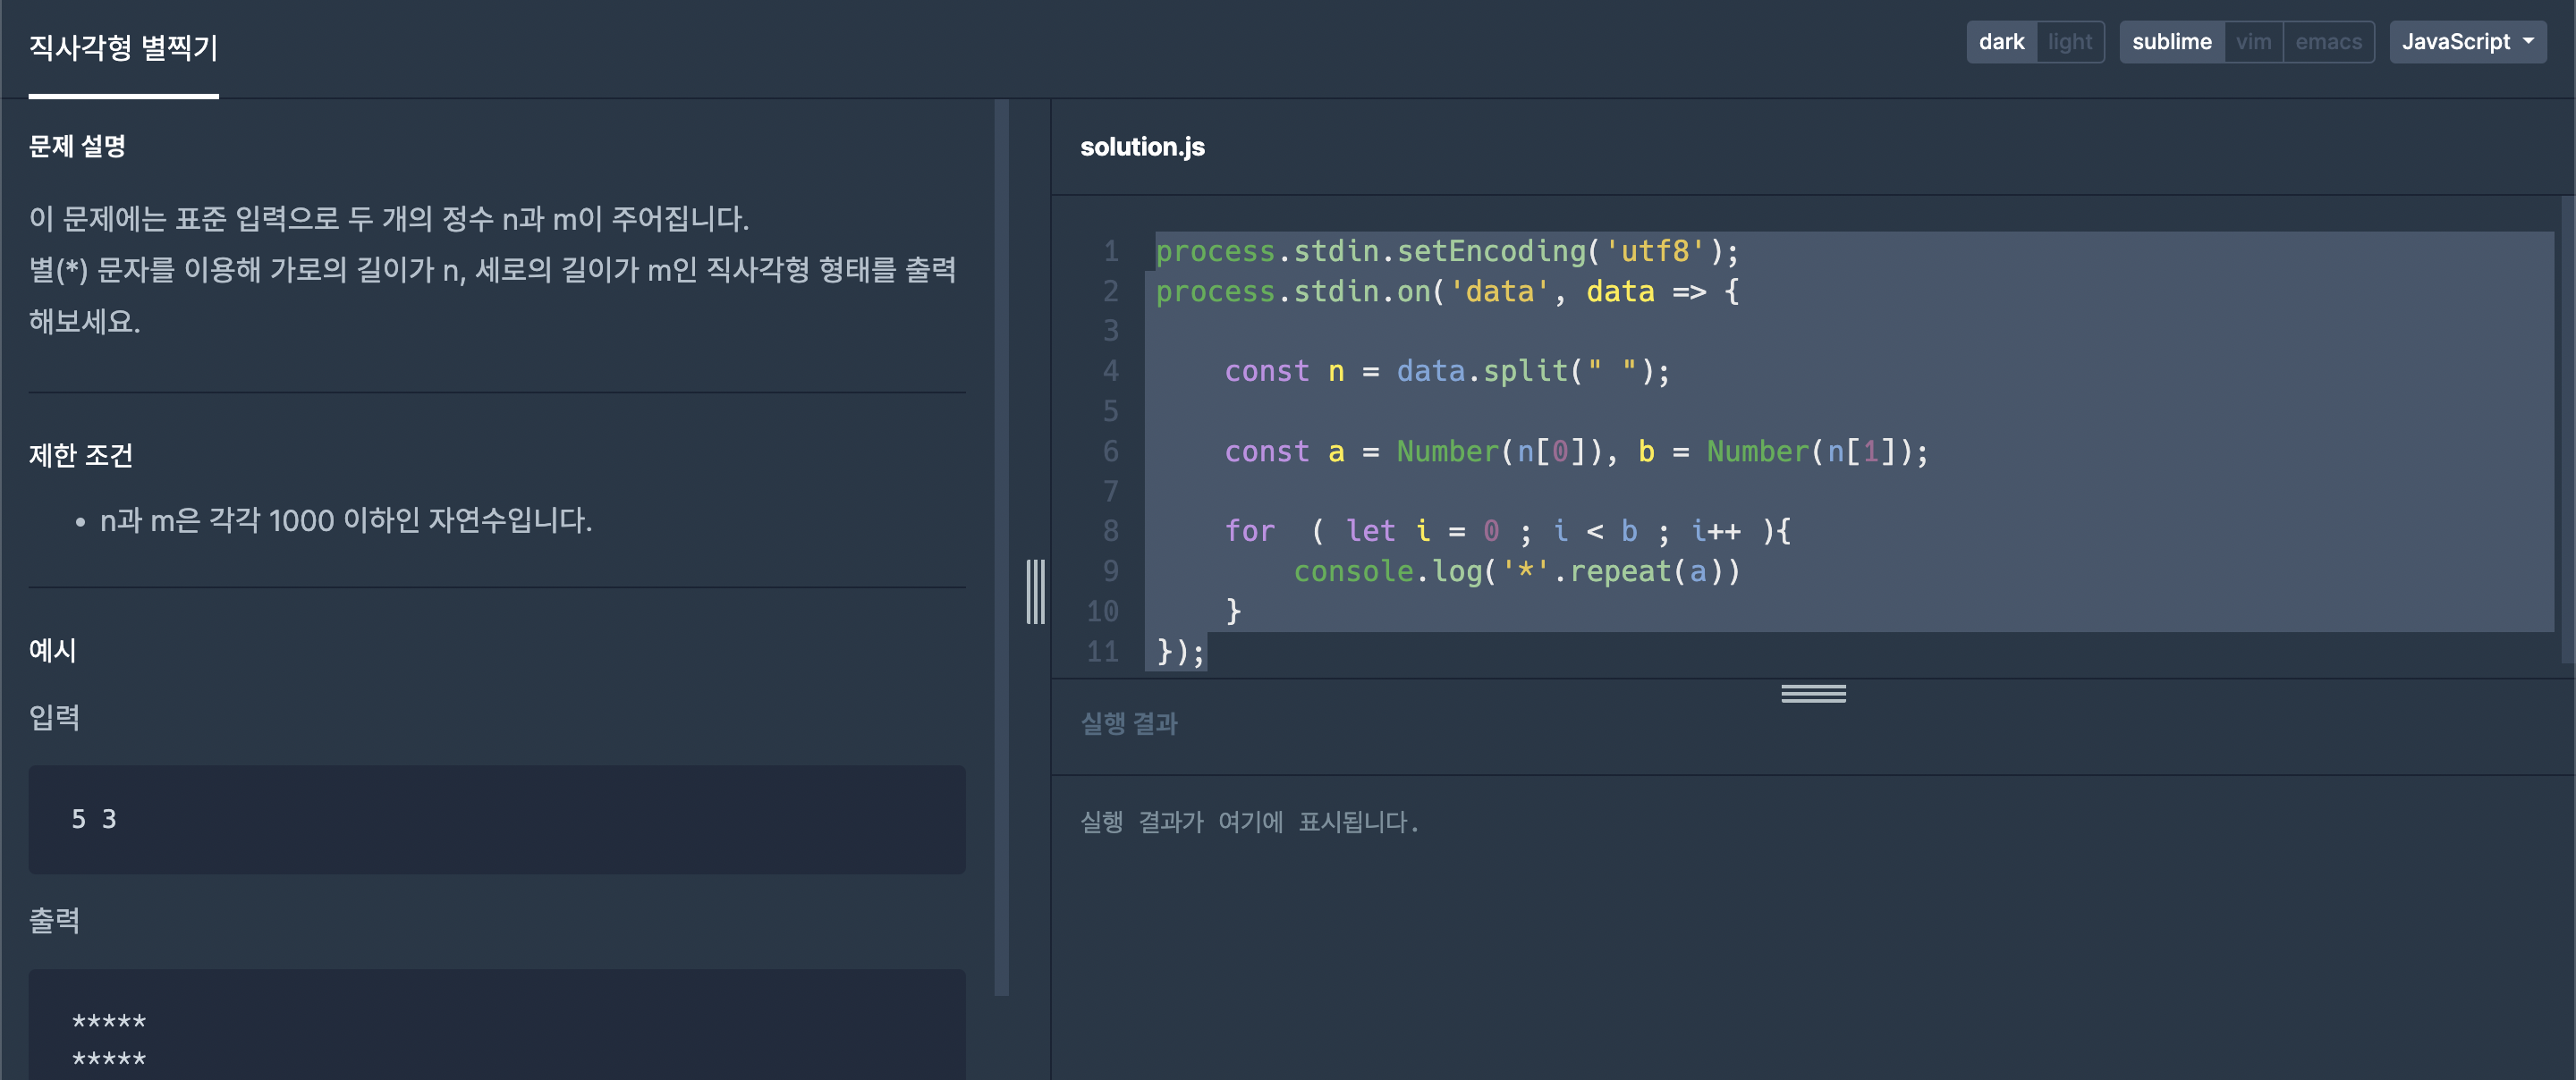This screenshot has height=1080, width=2576.
Task: Click the code editor vertical scrollbar
Action: (x=2567, y=430)
